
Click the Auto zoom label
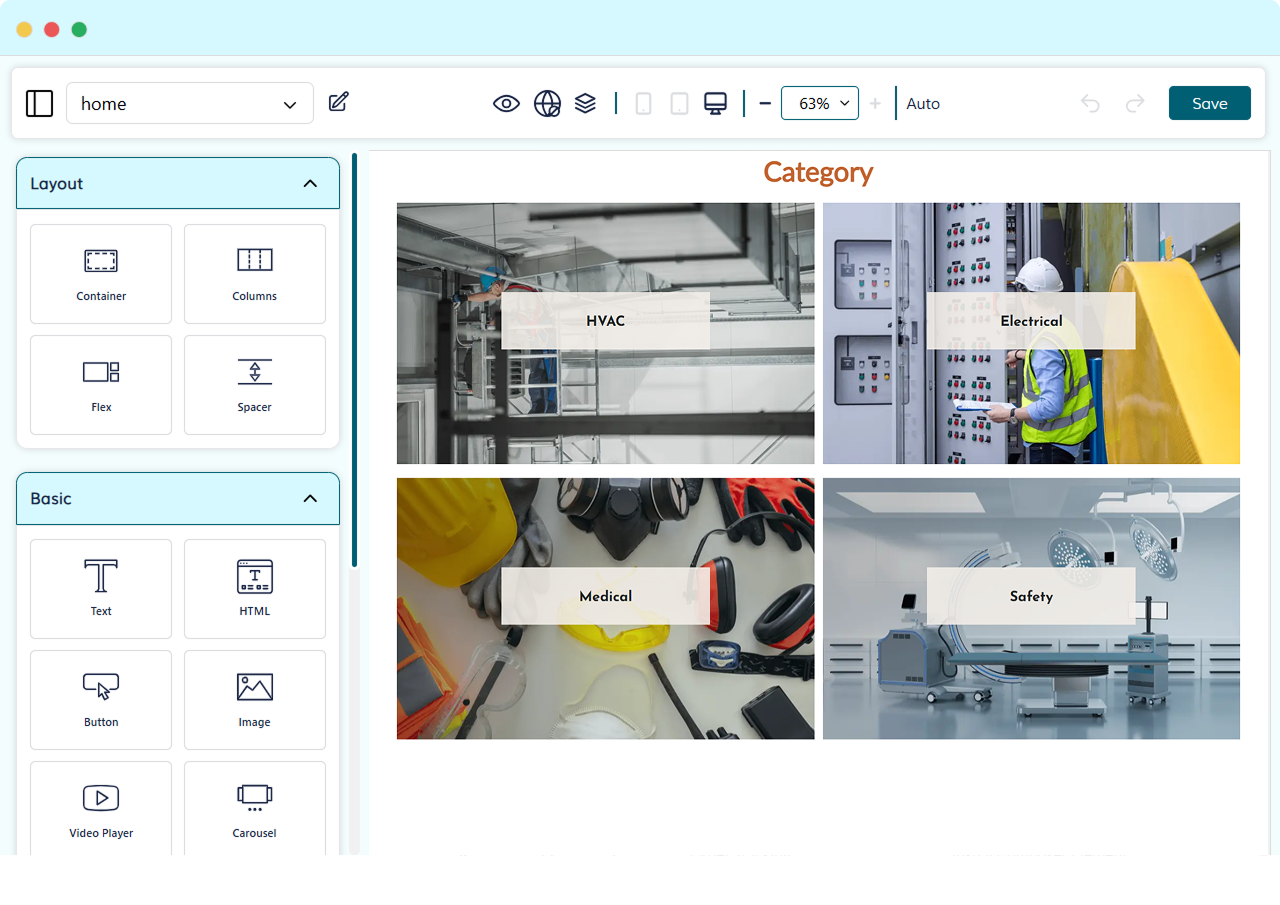[922, 104]
